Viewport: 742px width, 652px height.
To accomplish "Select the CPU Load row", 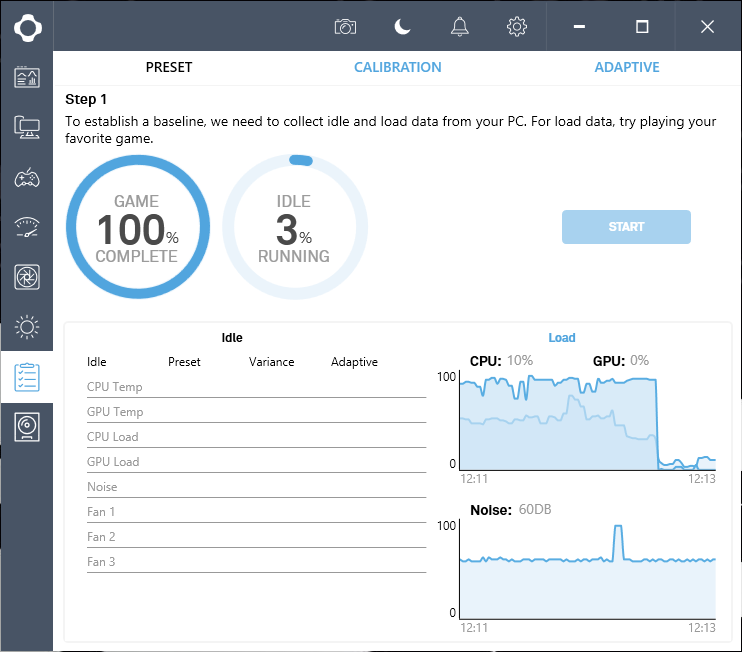I will coord(256,437).
